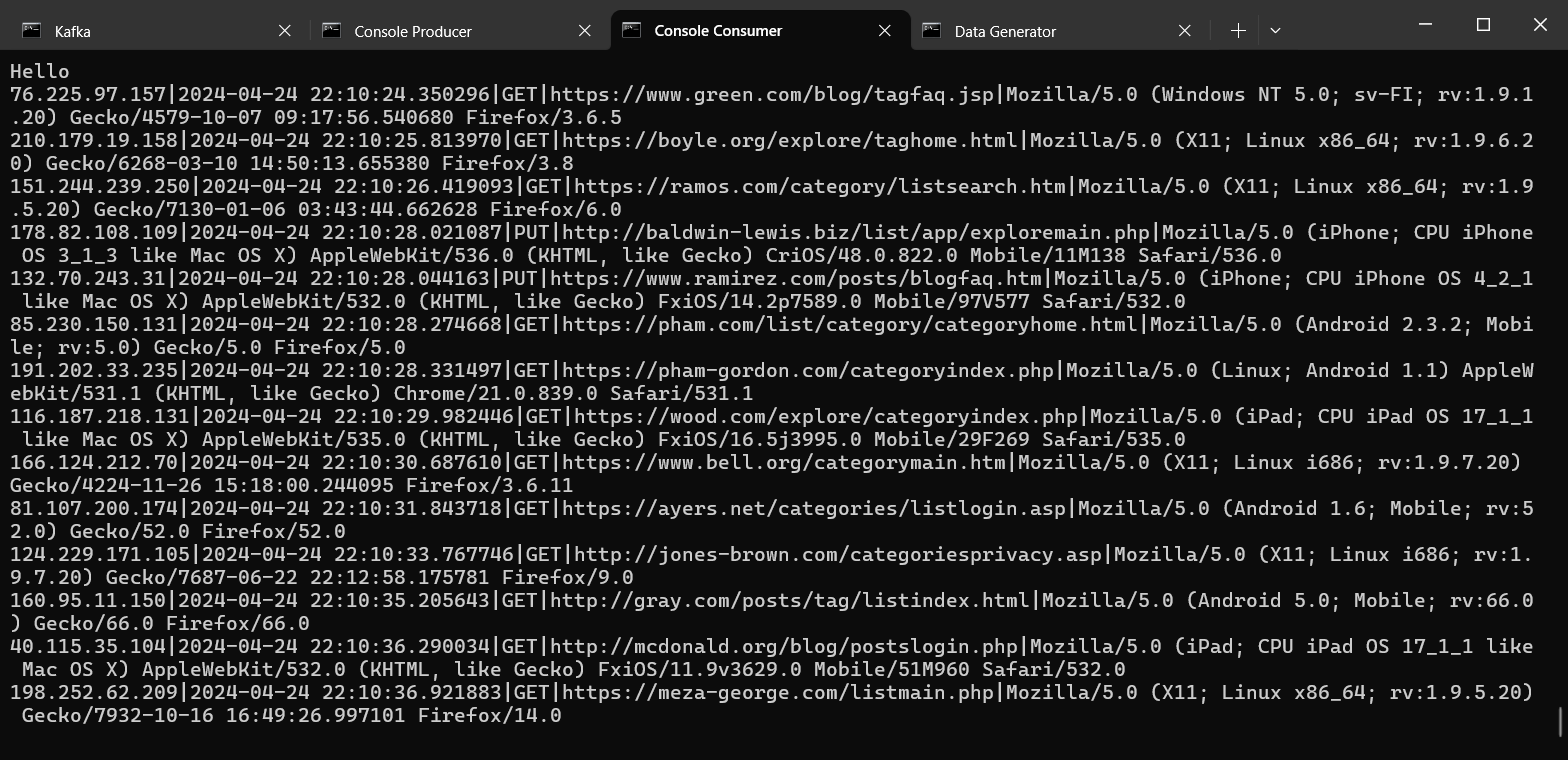Click the Console Producer tab's terminal icon
This screenshot has width=1568, height=760.
(332, 31)
